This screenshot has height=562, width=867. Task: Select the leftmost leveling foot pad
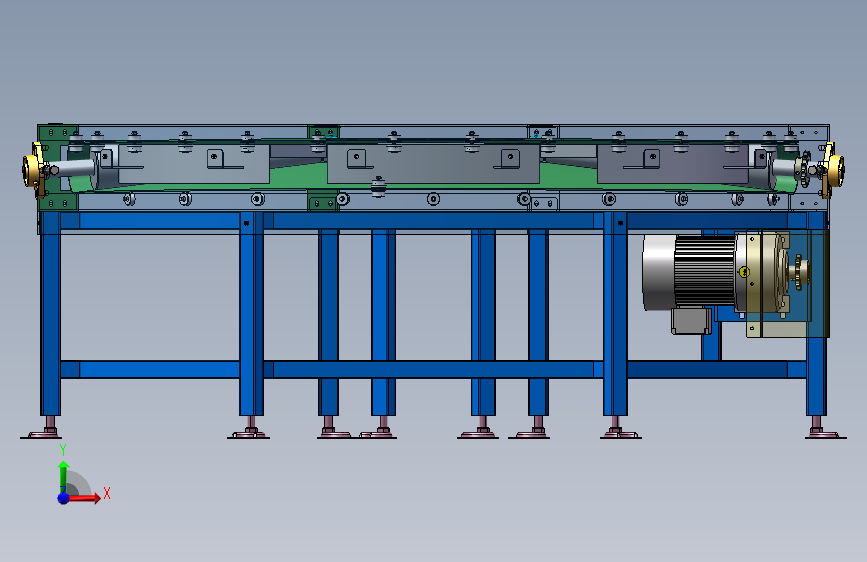coord(43,434)
